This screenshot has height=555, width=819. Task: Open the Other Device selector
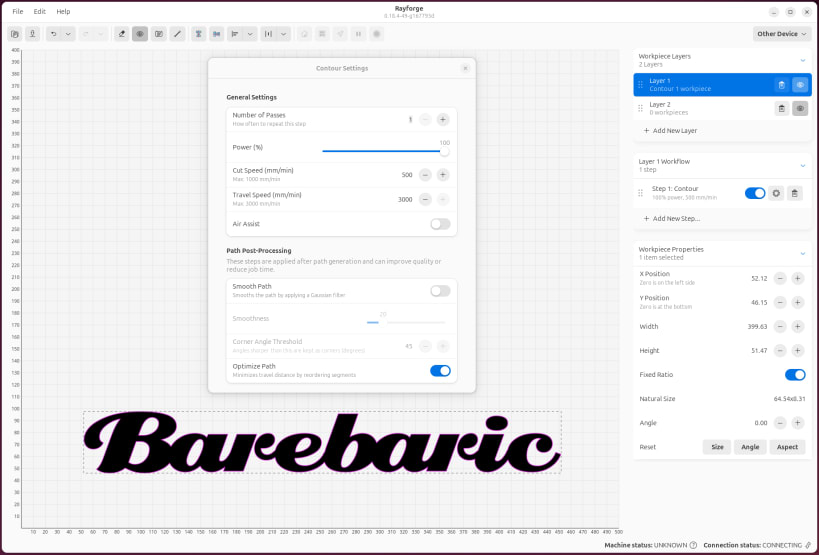pos(782,34)
